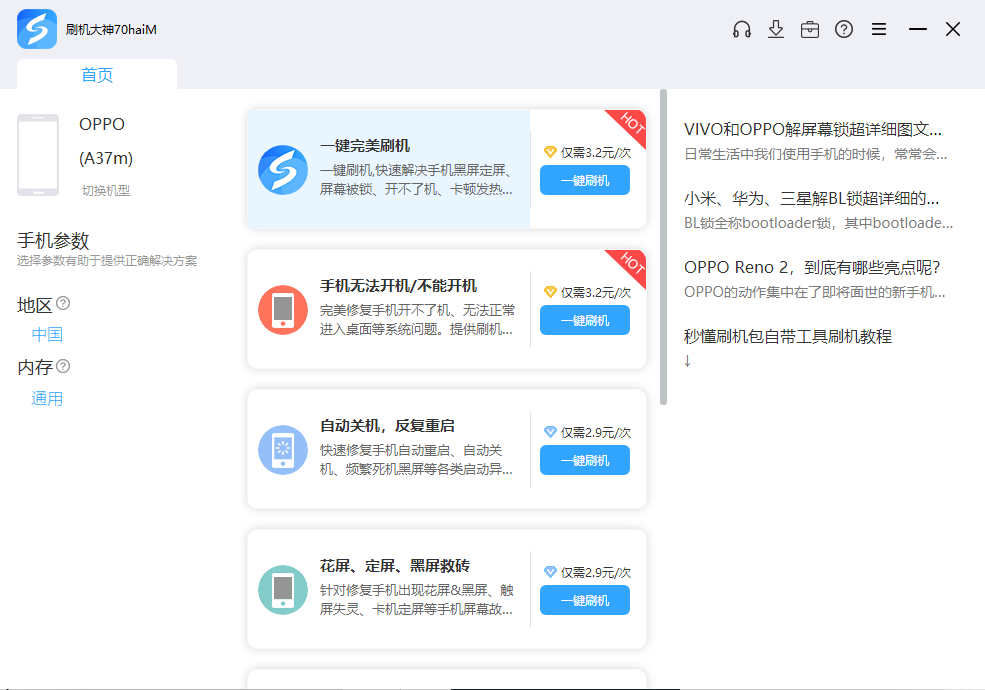
Task: Open the download manager icon
Action: [776, 29]
